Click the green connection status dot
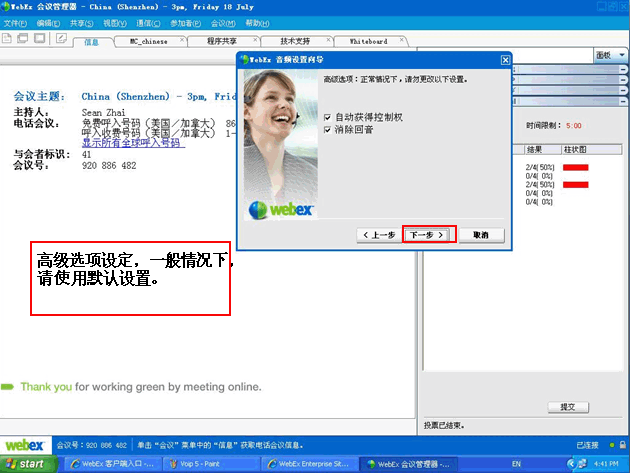The height and width of the screenshot is (473, 630). click(x=612, y=445)
